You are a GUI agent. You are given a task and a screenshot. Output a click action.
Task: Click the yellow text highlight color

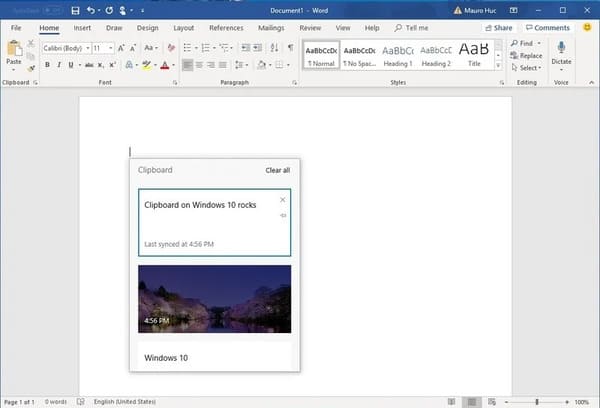click(x=146, y=65)
